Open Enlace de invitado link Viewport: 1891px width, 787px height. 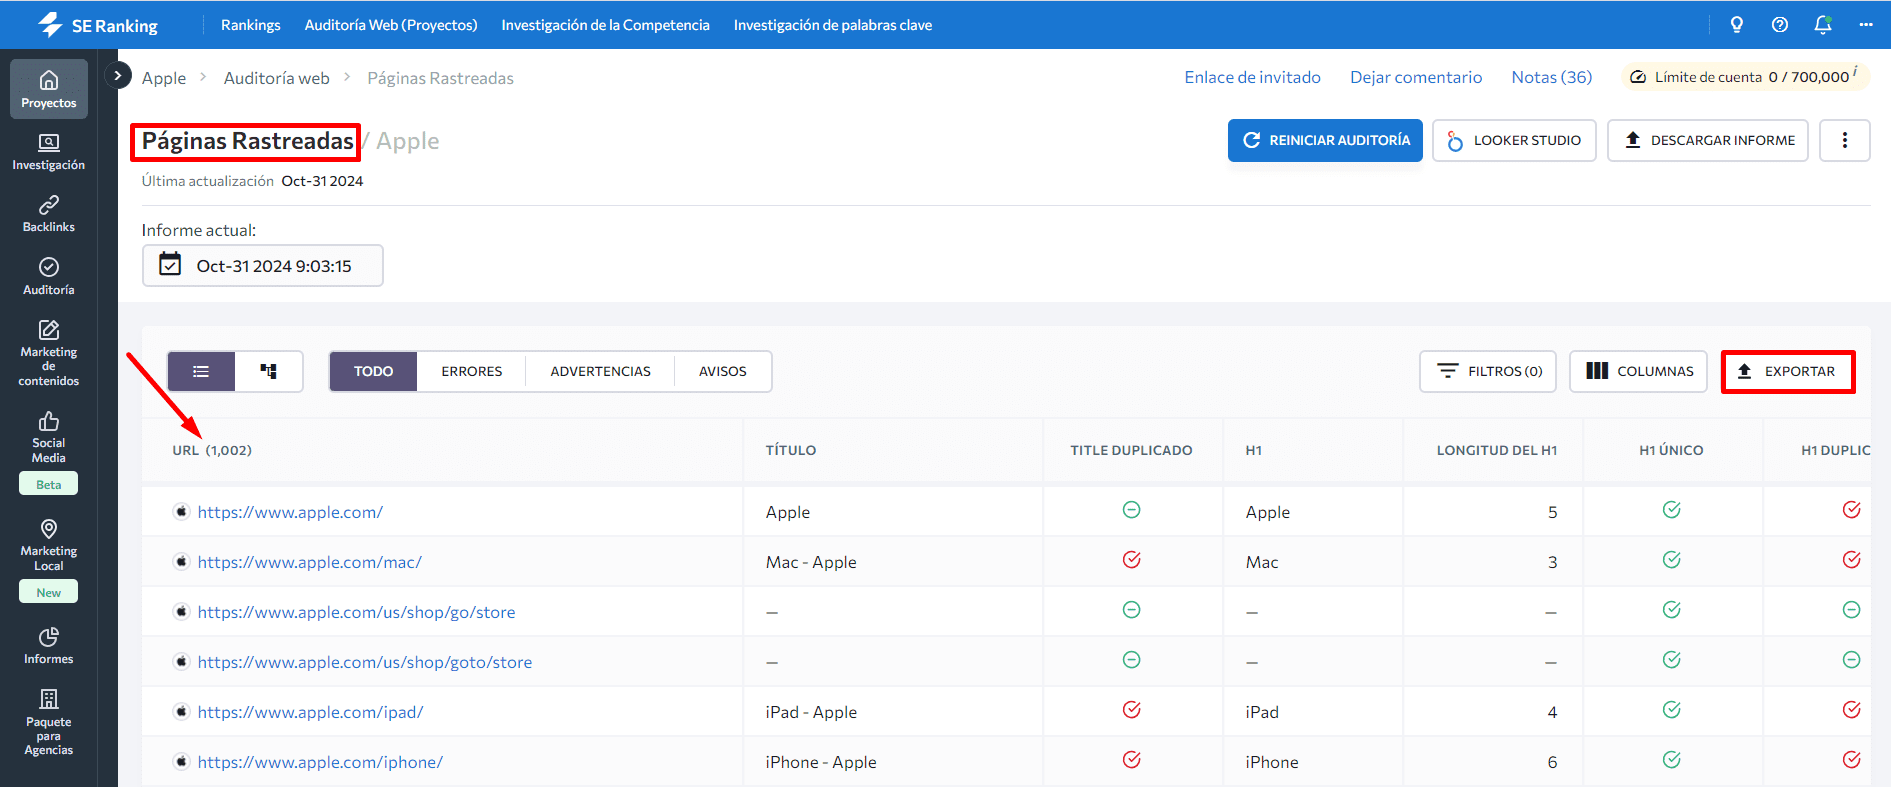(1253, 77)
